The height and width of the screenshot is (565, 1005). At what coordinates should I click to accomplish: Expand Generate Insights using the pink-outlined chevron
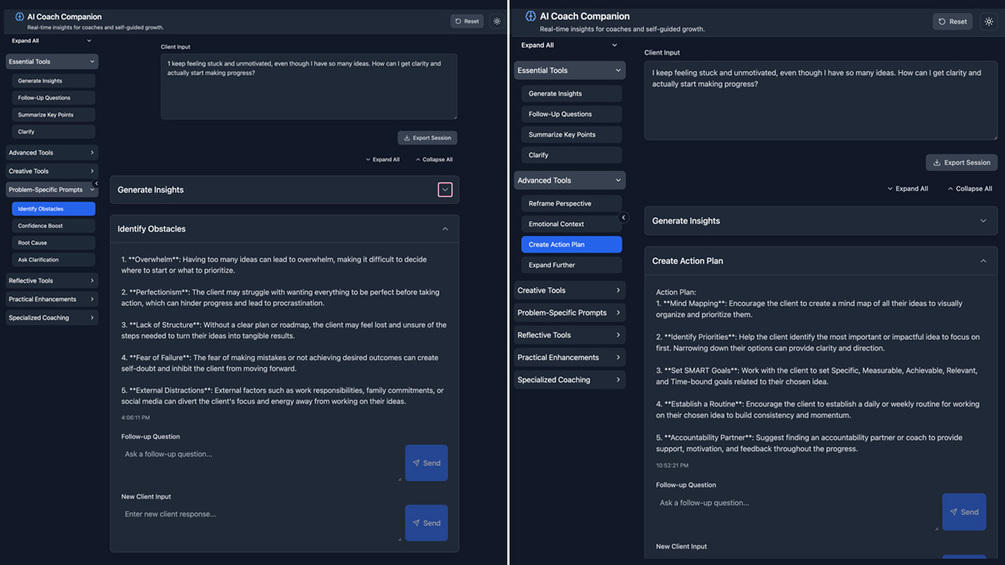tap(445, 190)
